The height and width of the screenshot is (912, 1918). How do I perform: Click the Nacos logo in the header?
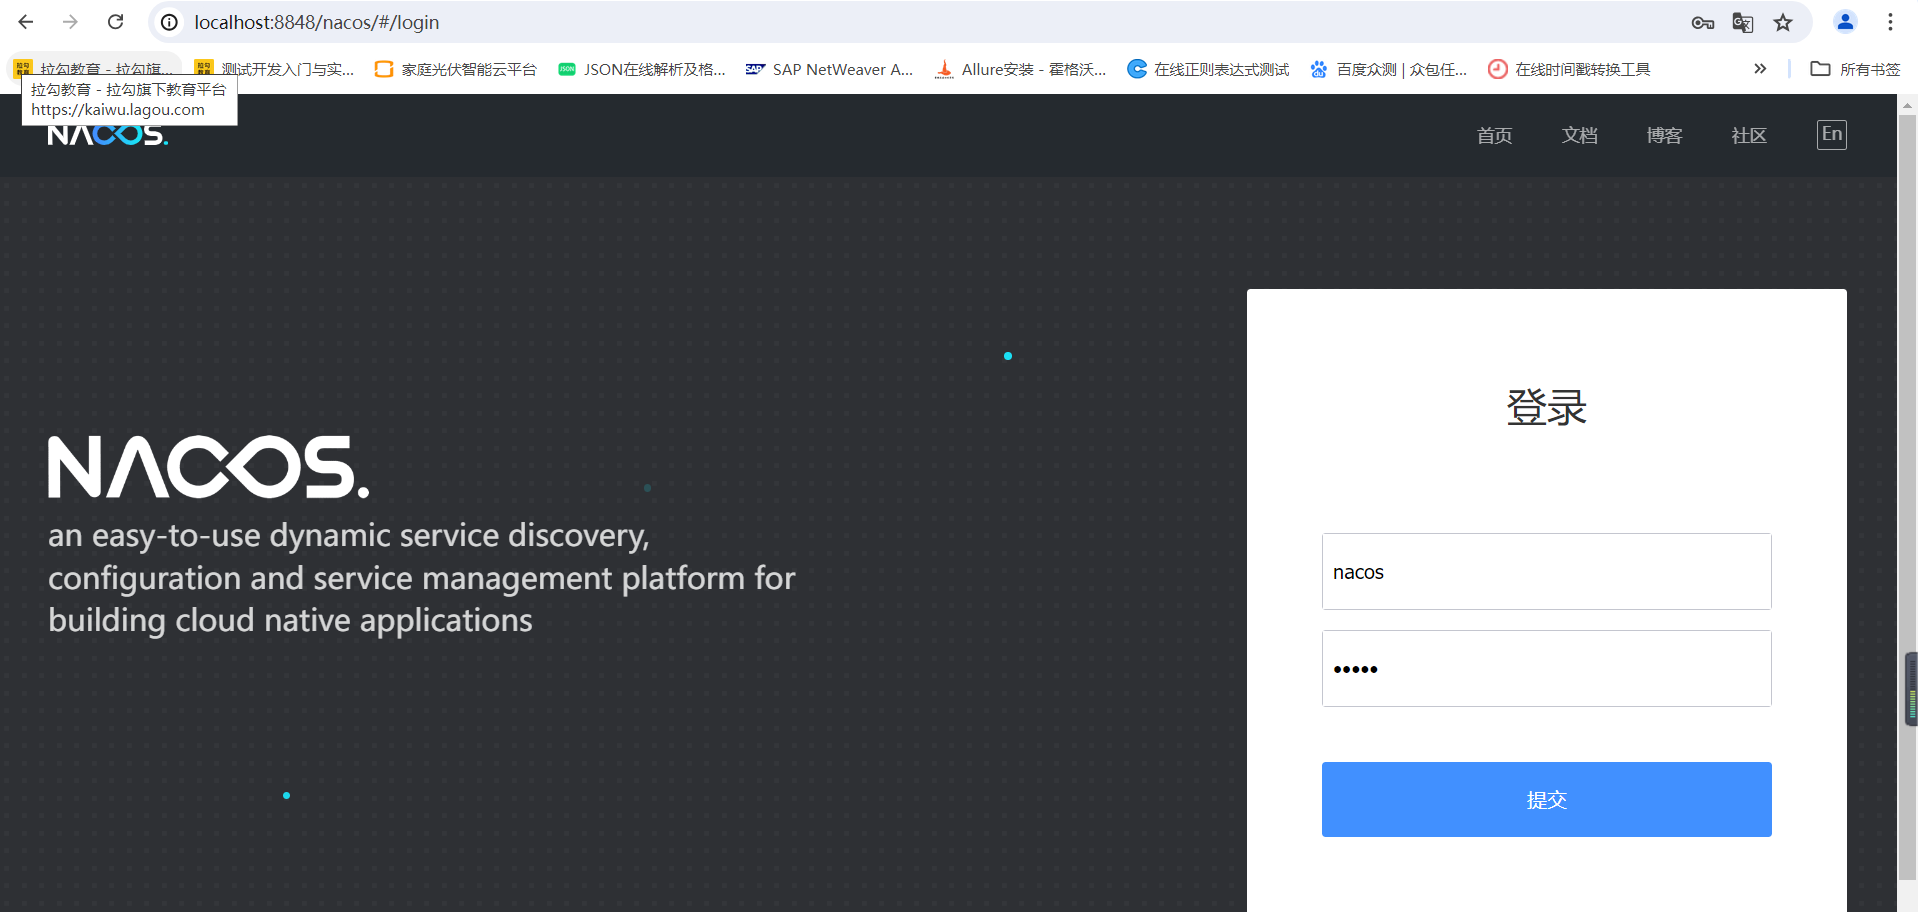pyautogui.click(x=108, y=135)
